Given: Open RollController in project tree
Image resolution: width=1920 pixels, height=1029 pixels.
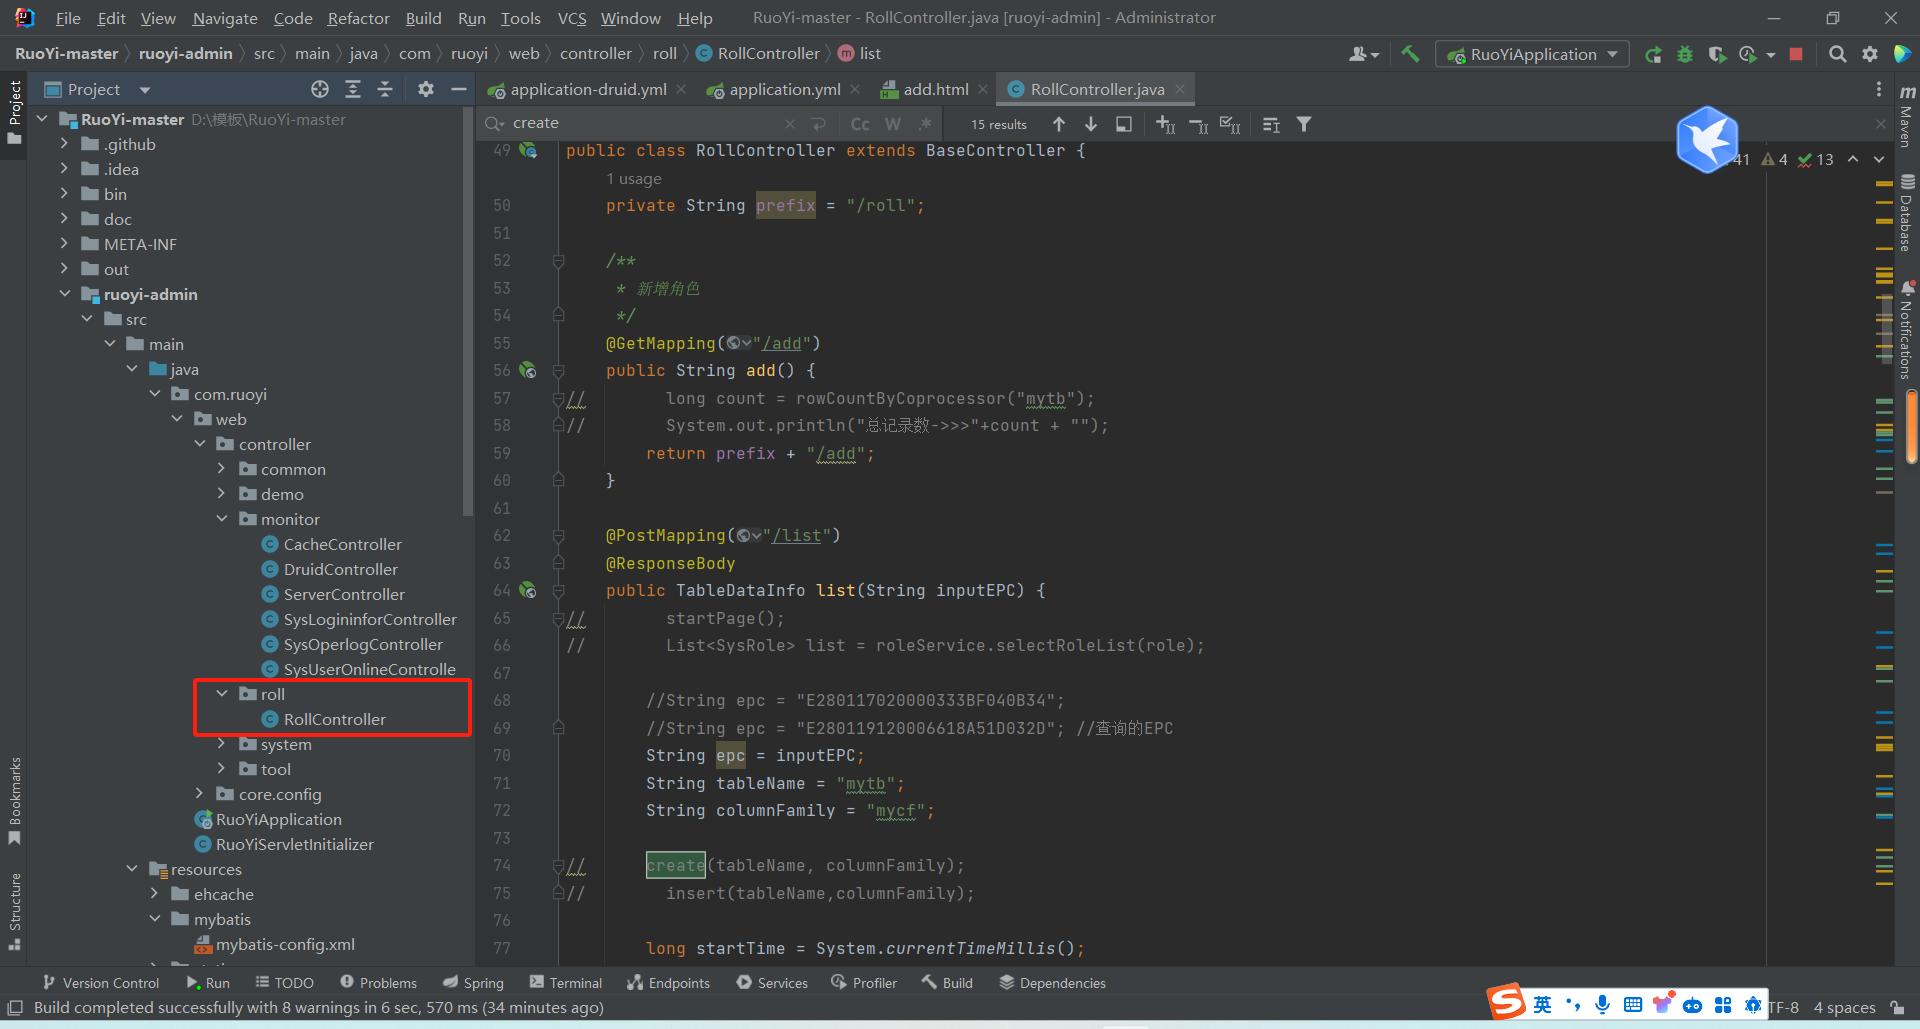Looking at the screenshot, I should (334, 719).
